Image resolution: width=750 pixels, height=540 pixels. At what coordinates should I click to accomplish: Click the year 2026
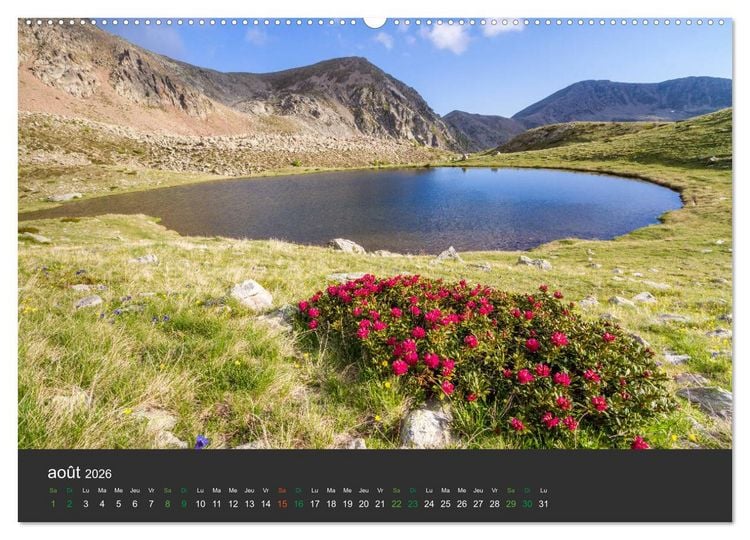pos(98,474)
